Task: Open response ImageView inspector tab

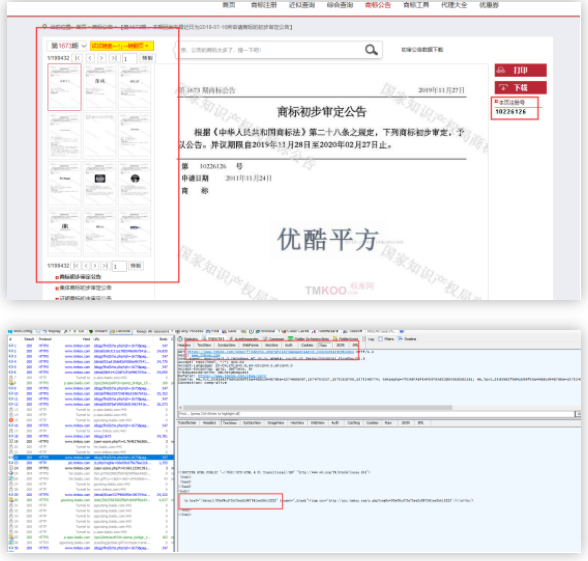Action: point(275,423)
